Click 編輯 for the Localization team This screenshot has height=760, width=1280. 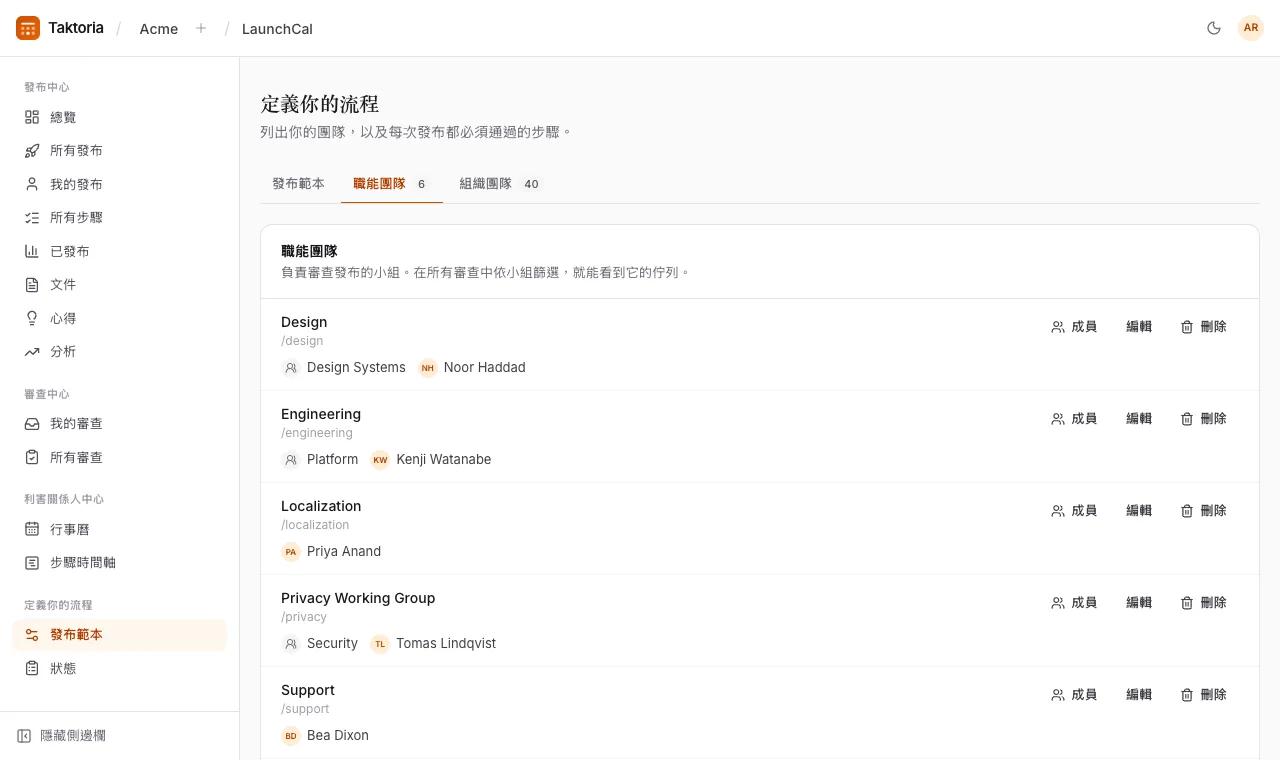coord(1139,511)
